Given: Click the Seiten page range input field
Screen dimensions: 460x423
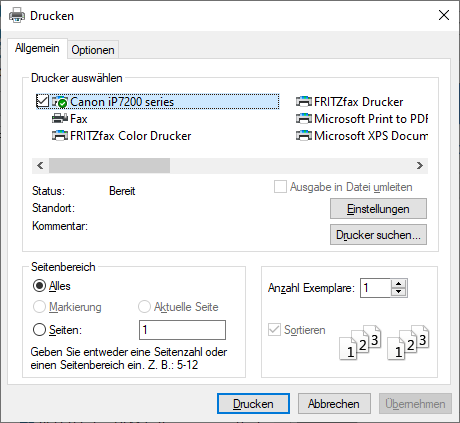Looking at the screenshot, I should (182, 330).
